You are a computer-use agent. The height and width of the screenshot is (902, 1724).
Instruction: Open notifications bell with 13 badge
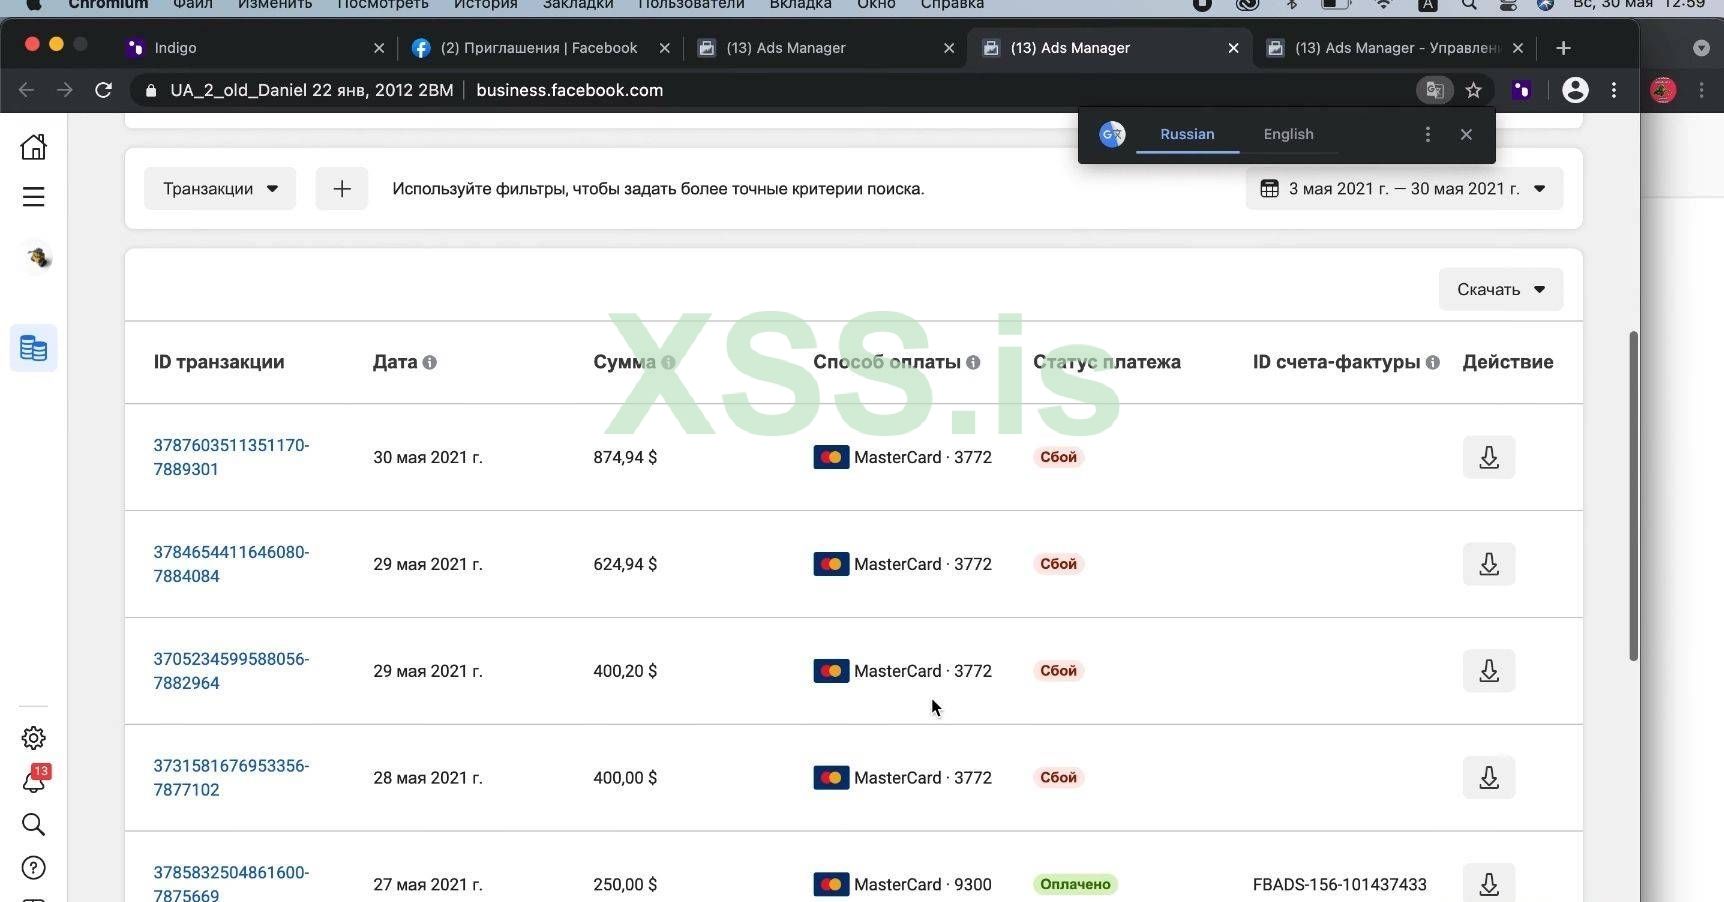[34, 780]
